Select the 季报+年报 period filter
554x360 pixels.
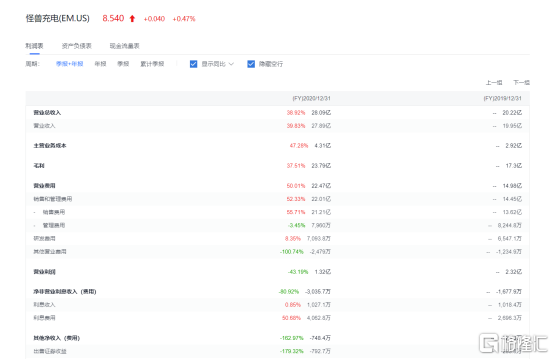pos(70,64)
